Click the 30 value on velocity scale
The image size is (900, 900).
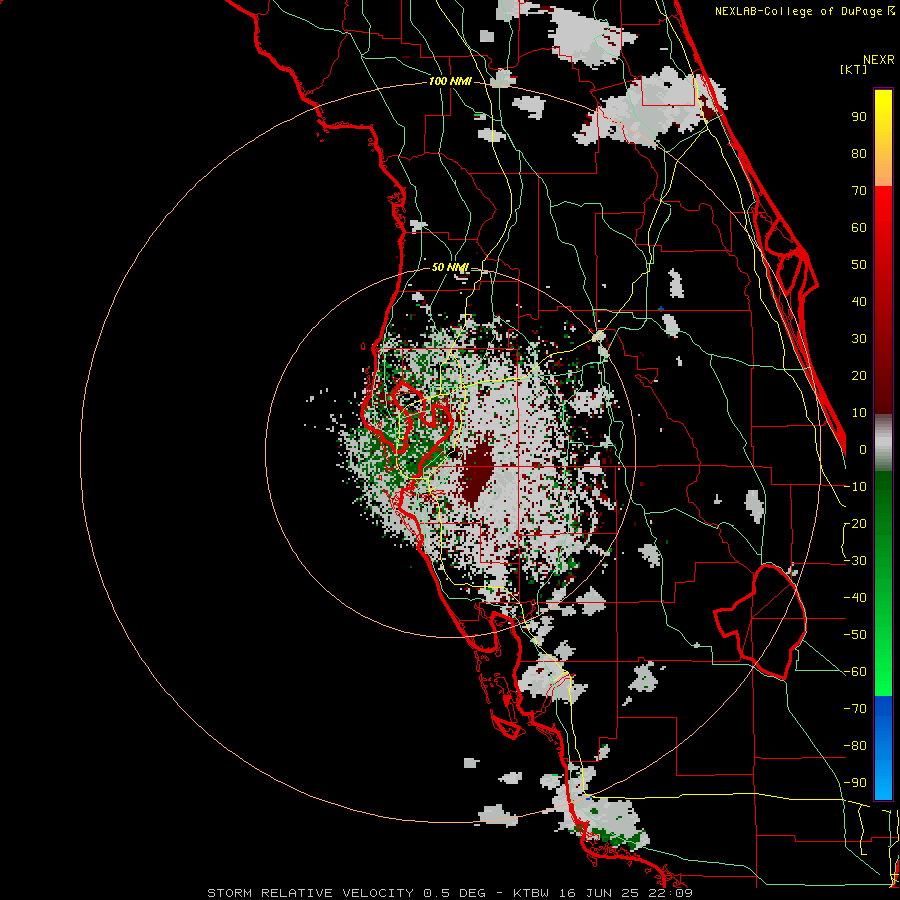tap(859, 339)
